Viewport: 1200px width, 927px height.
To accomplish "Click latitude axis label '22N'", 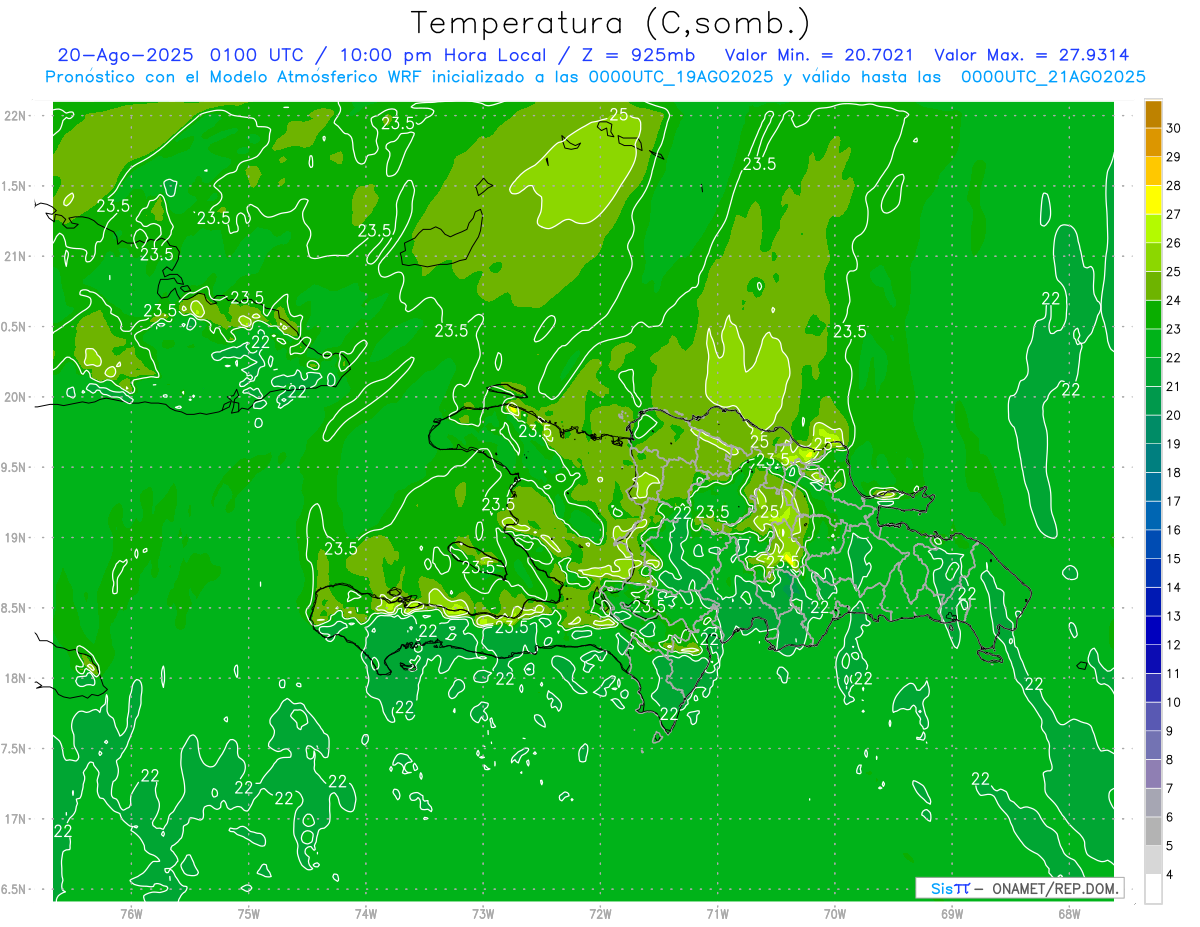I will point(15,116).
